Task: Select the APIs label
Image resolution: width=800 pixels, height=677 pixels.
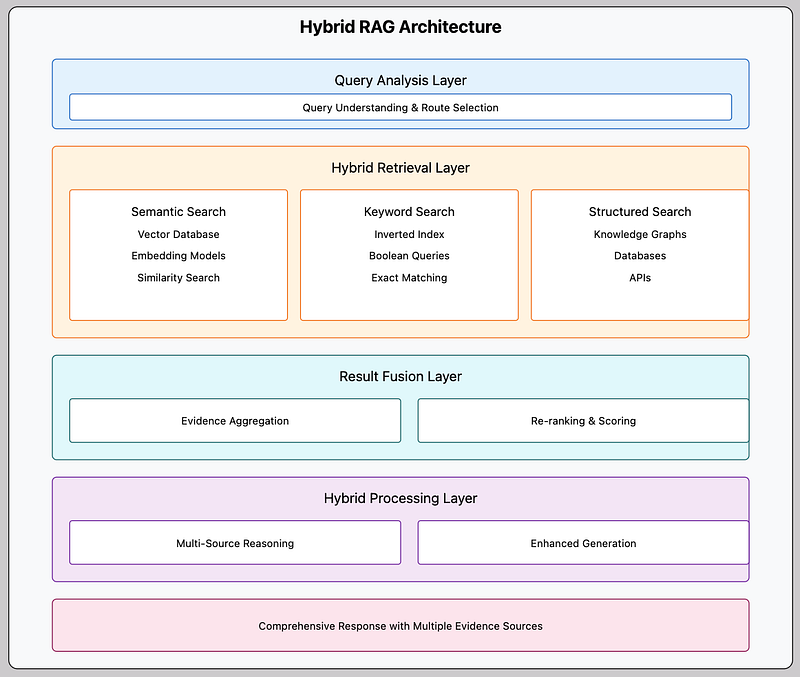Action: coord(640,278)
